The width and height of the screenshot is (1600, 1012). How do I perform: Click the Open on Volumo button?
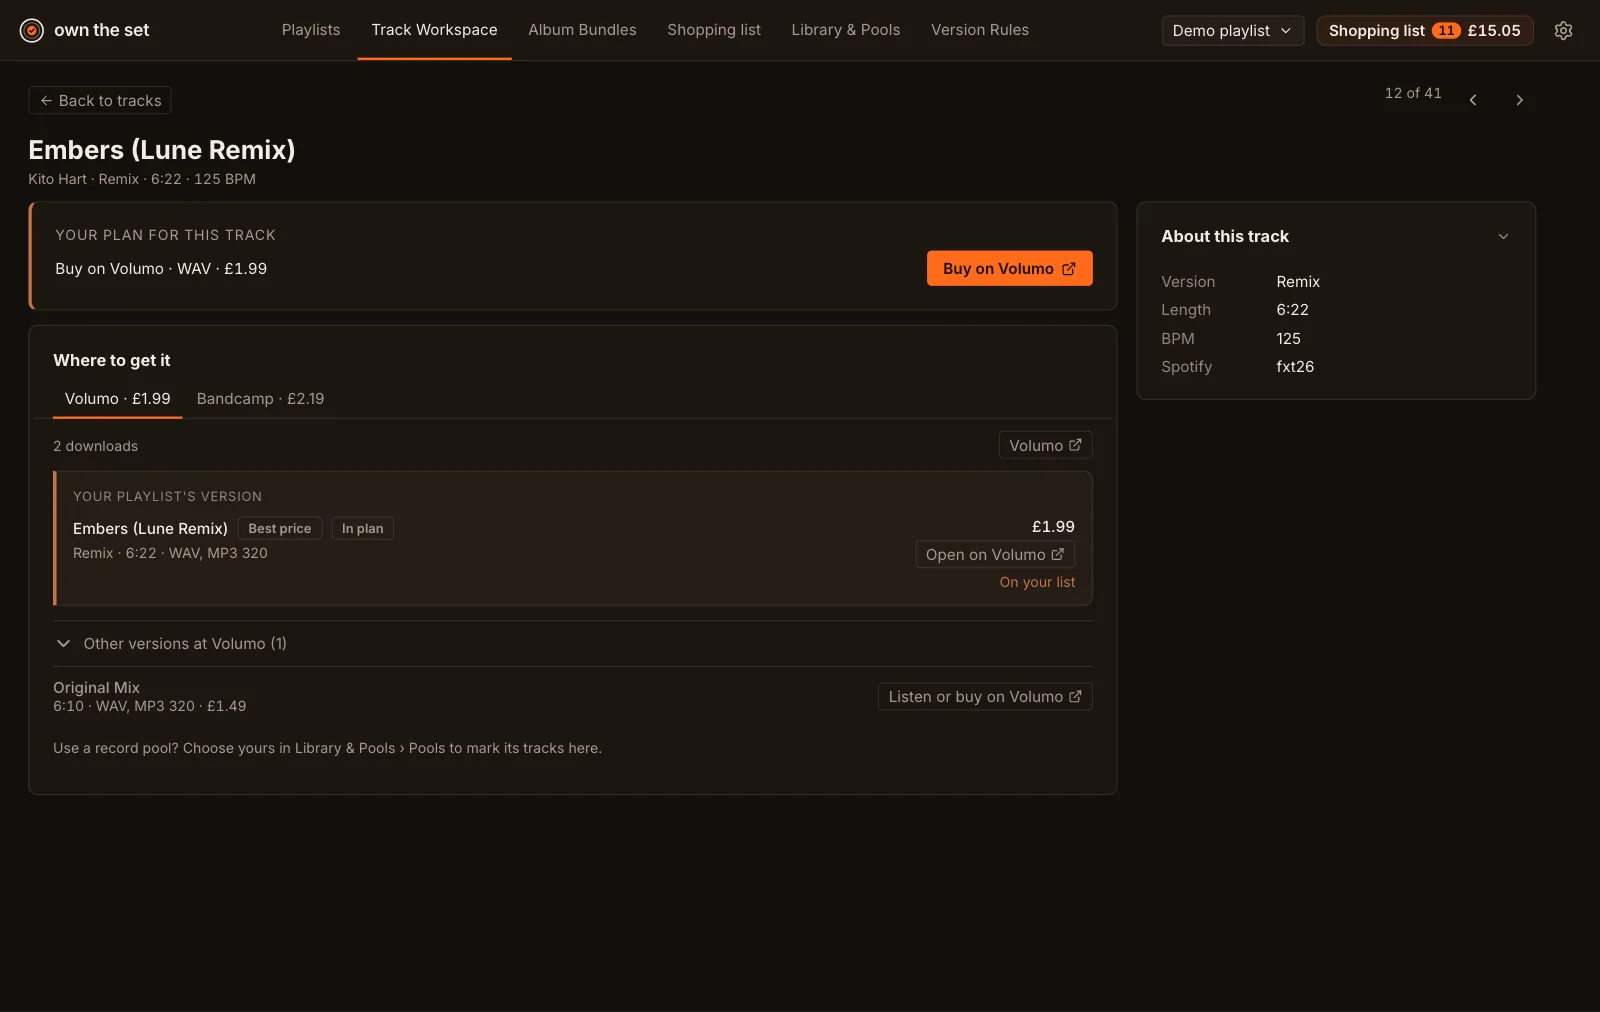pos(995,555)
